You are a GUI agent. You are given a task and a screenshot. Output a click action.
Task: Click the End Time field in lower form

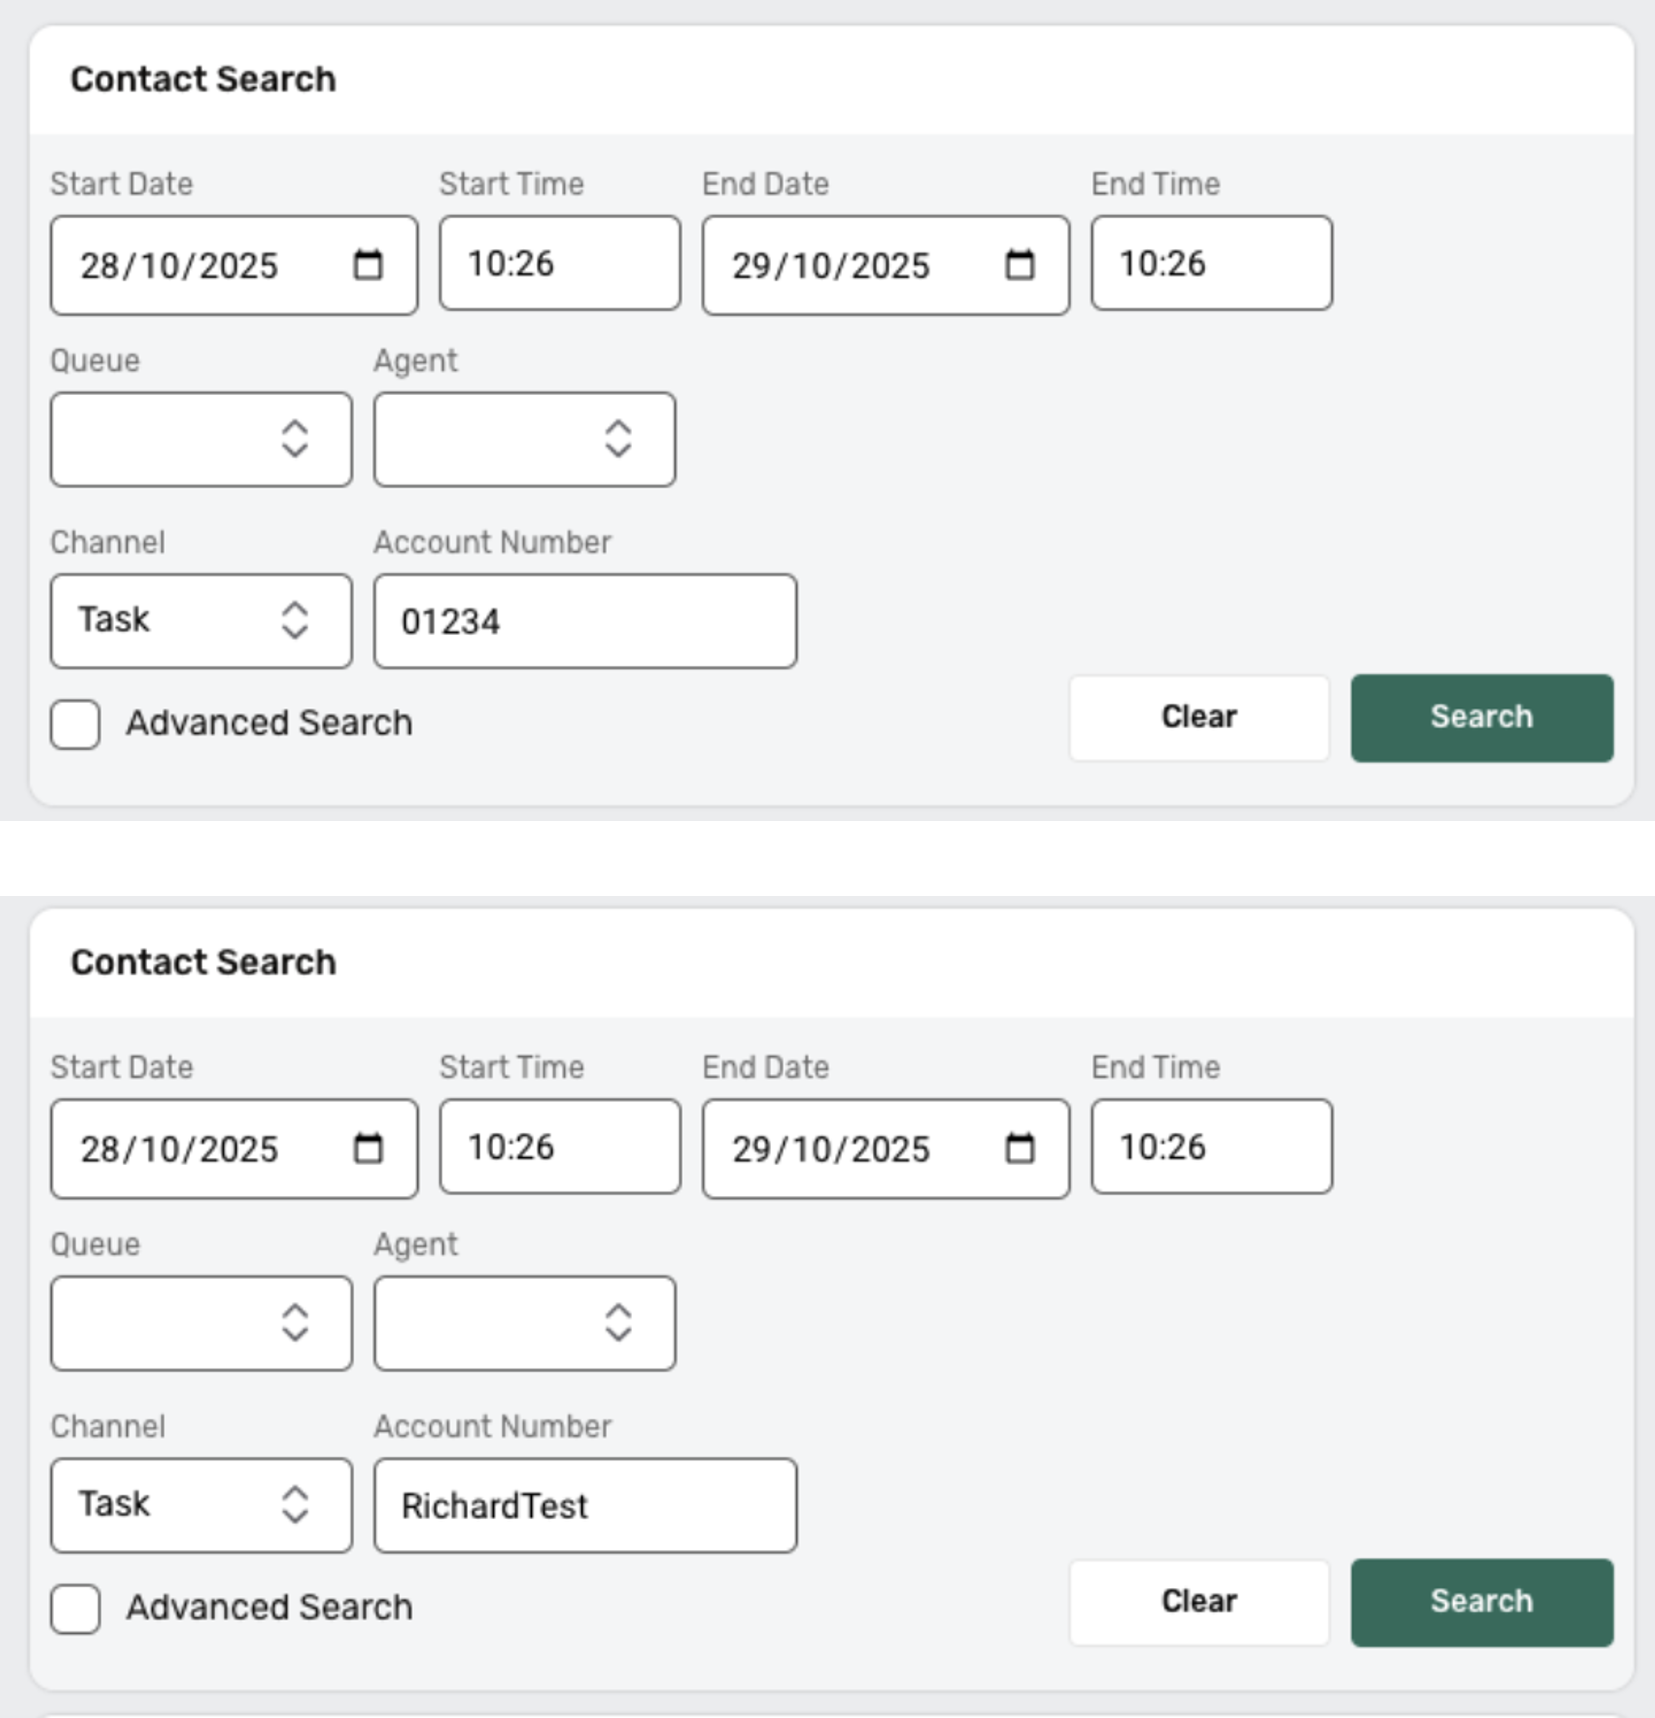(1211, 1147)
